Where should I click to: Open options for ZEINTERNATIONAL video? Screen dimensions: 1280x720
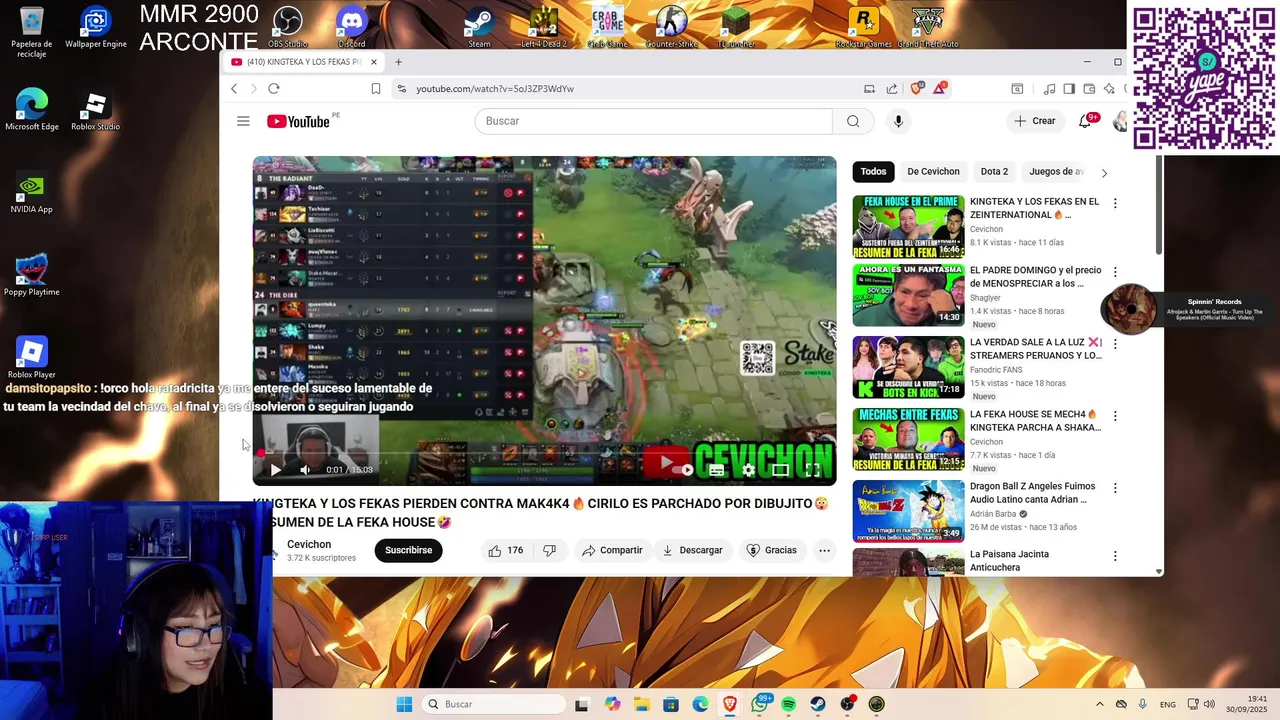[1115, 204]
